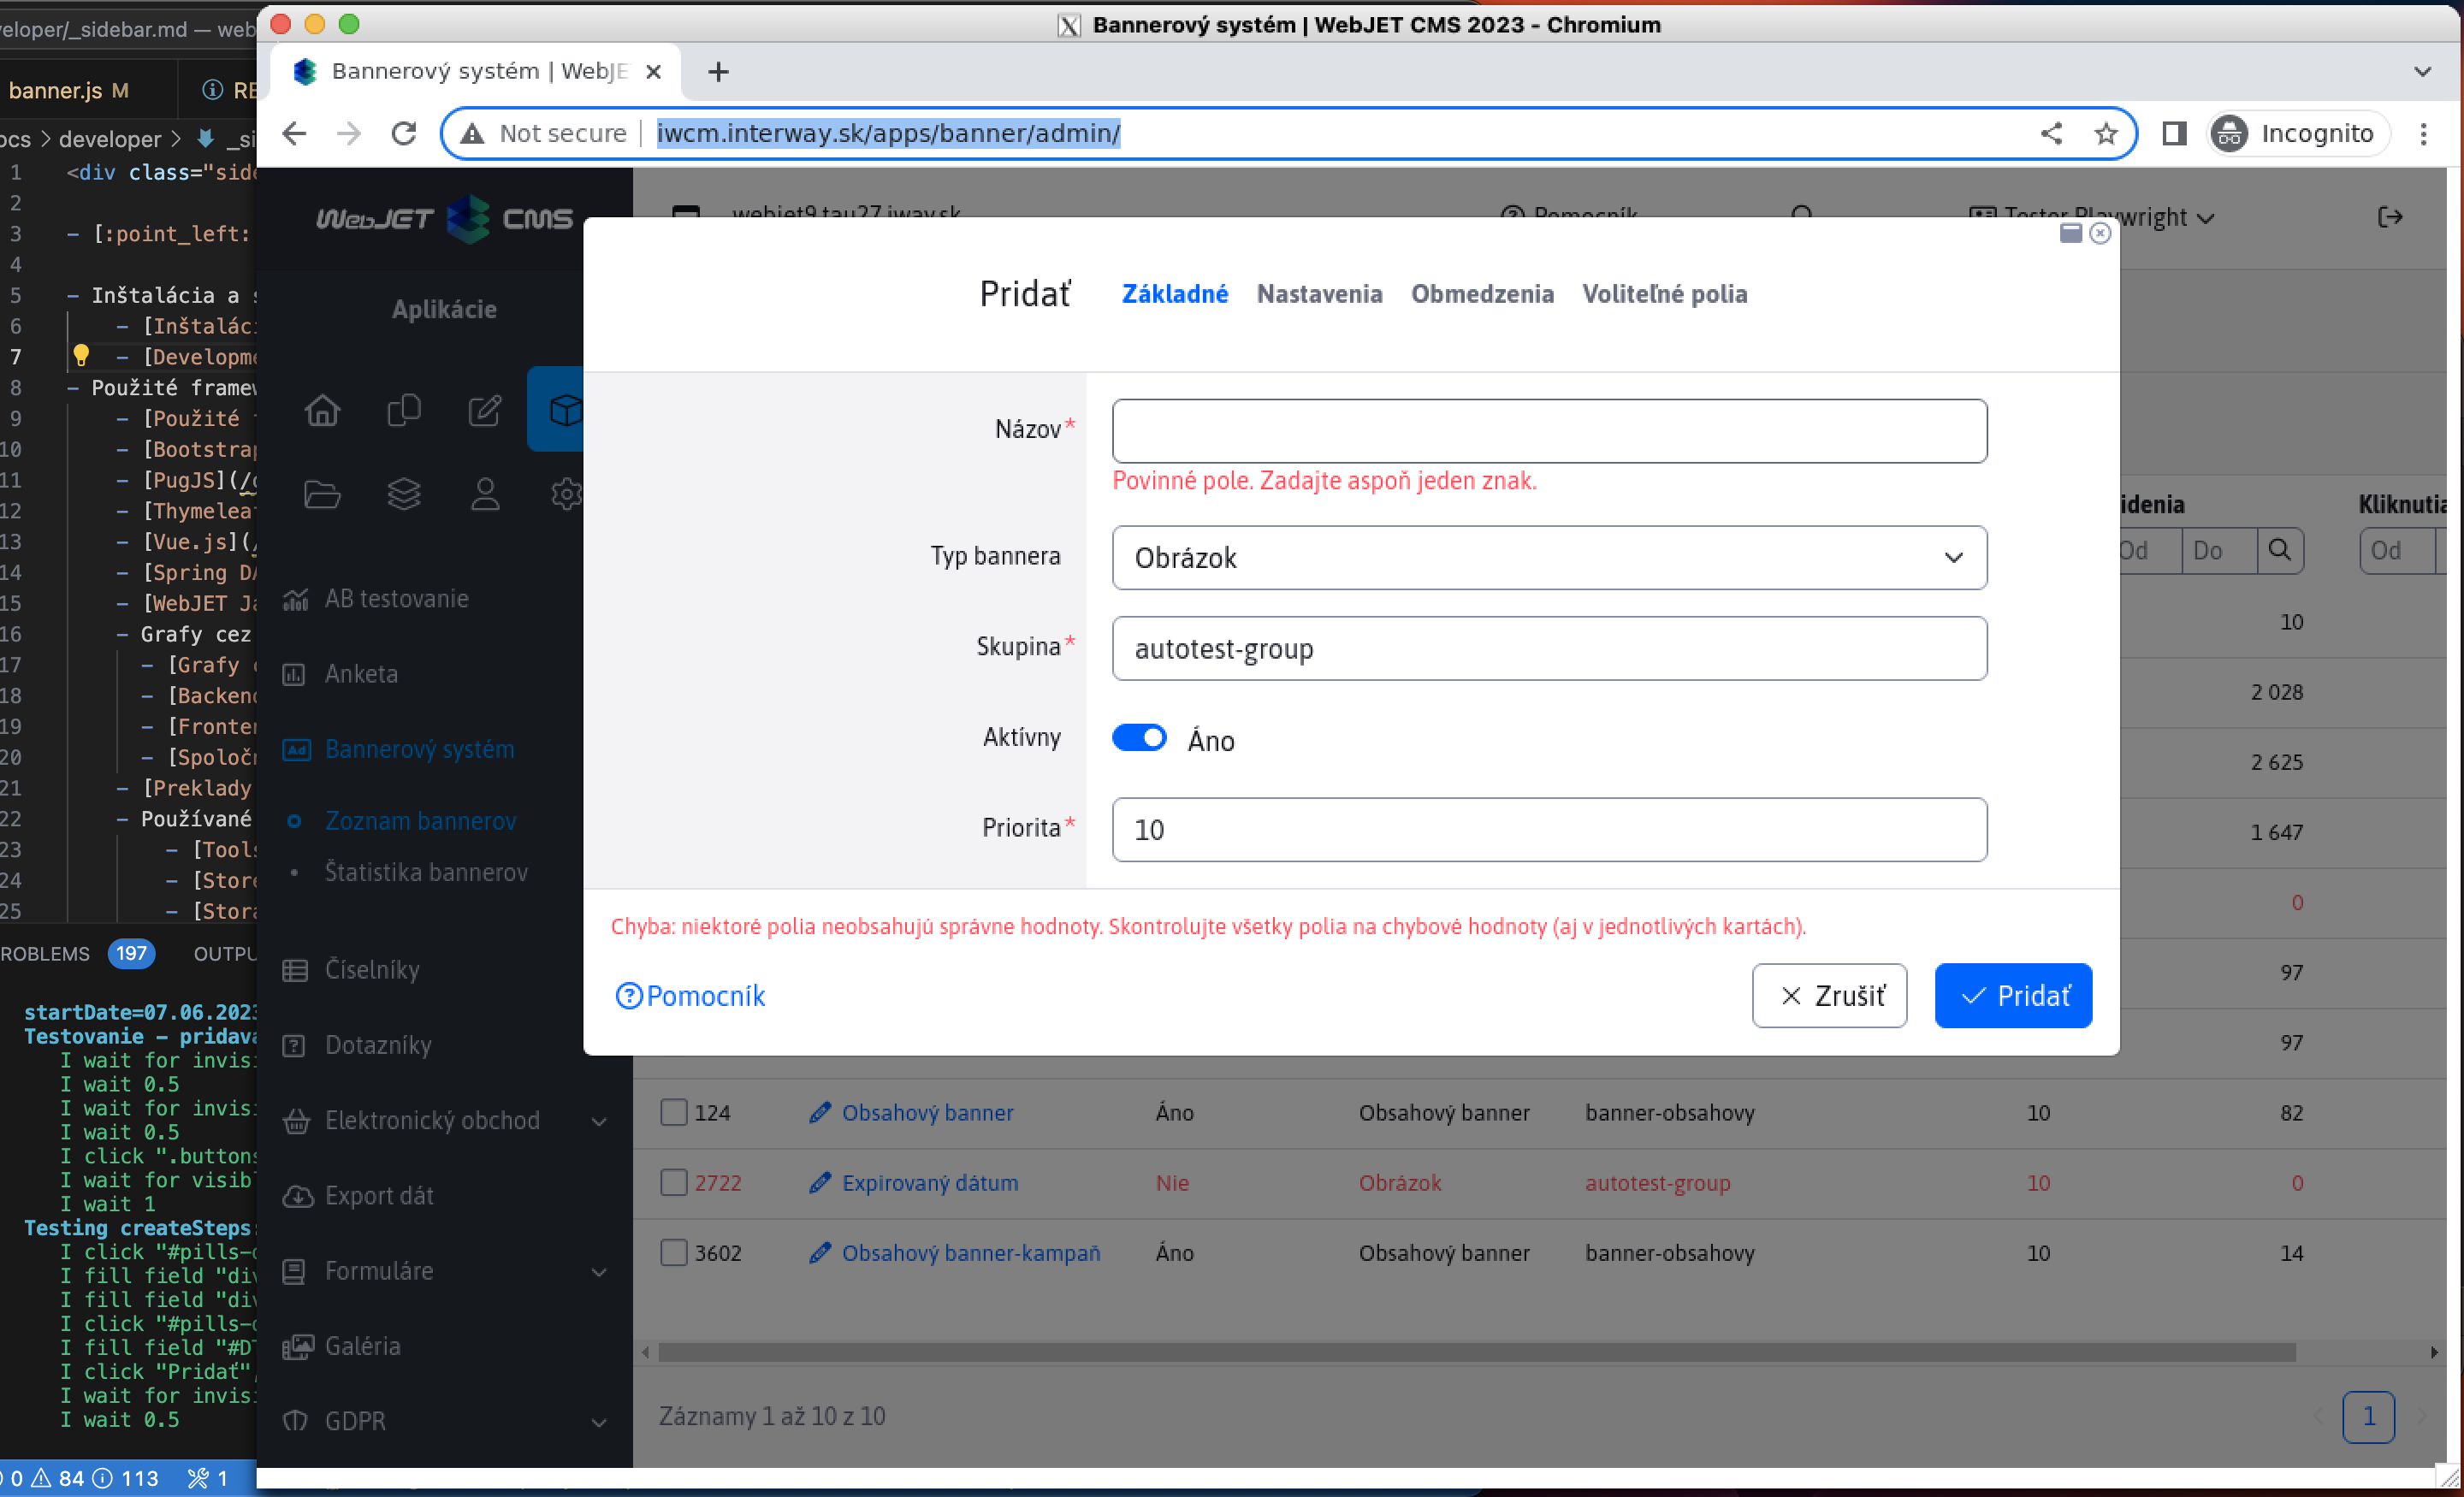Click the edit pencil sidebar icon
The height and width of the screenshot is (1497, 2464).
pyautogui.click(x=485, y=410)
